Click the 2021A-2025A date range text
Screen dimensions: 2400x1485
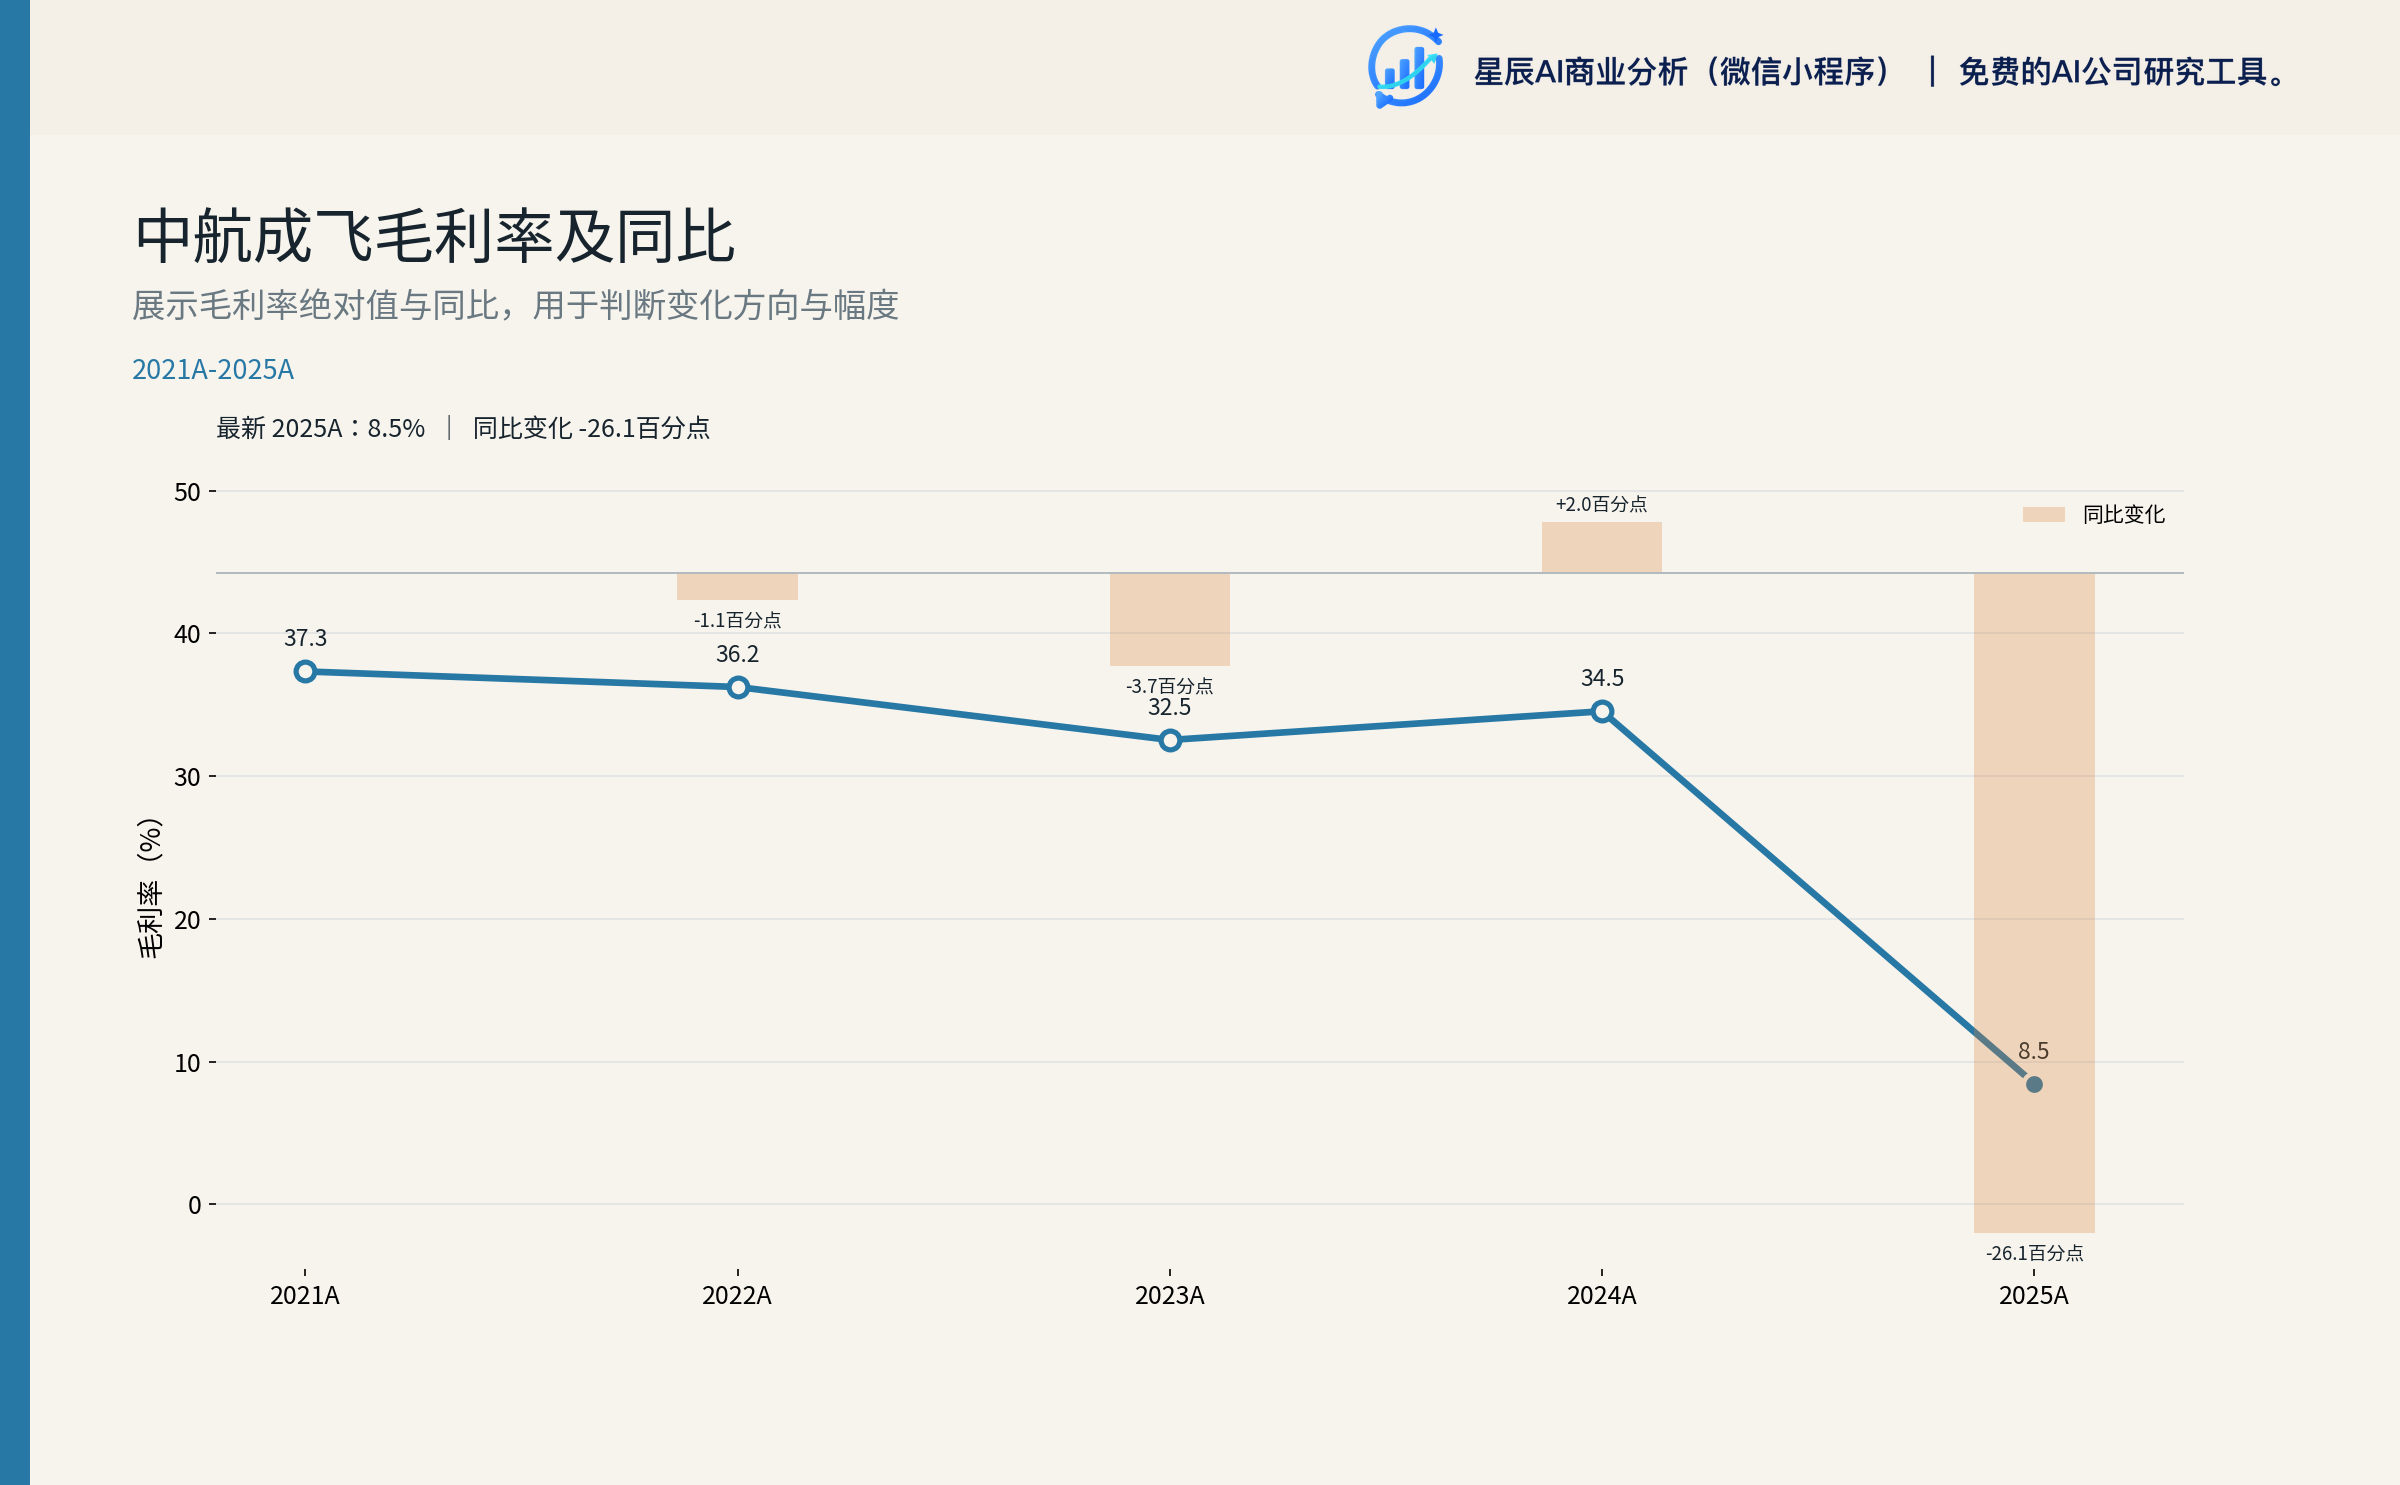[213, 370]
